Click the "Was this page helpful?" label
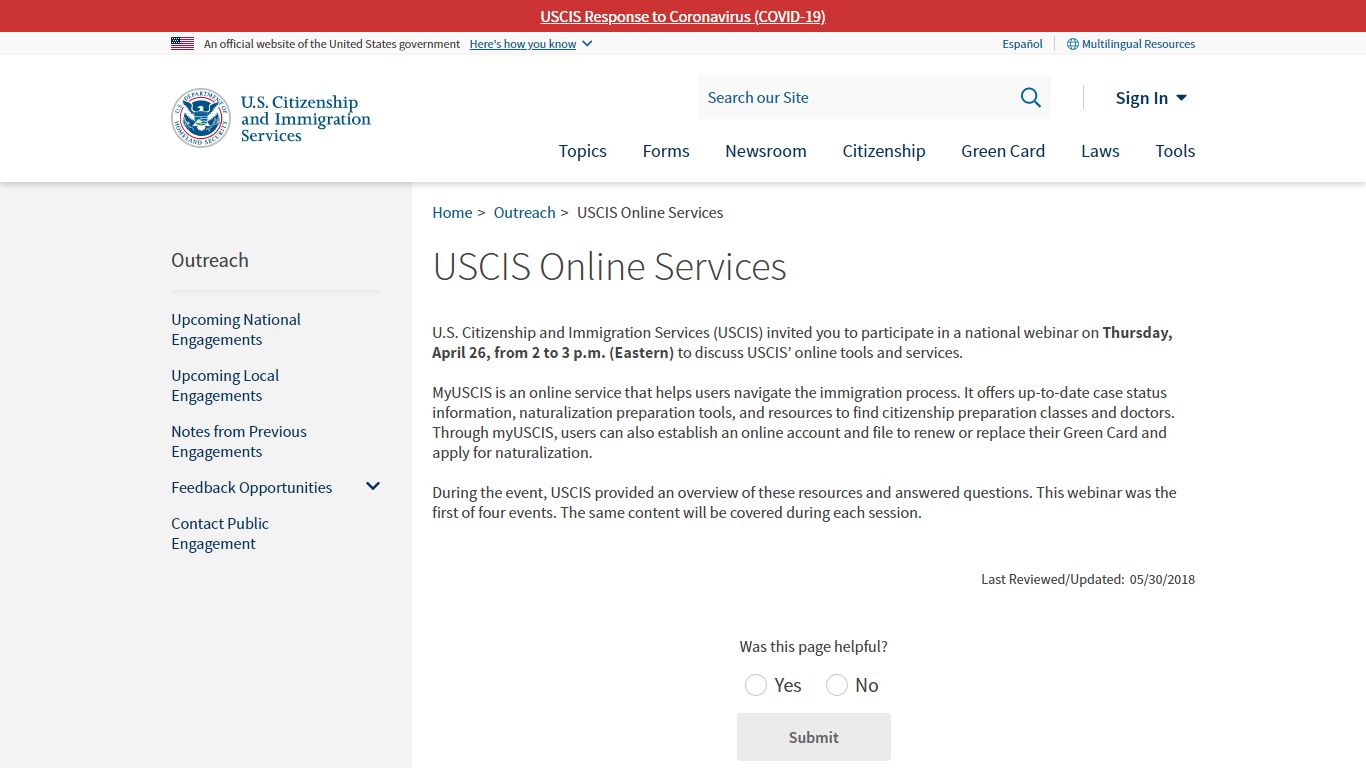 coord(813,647)
